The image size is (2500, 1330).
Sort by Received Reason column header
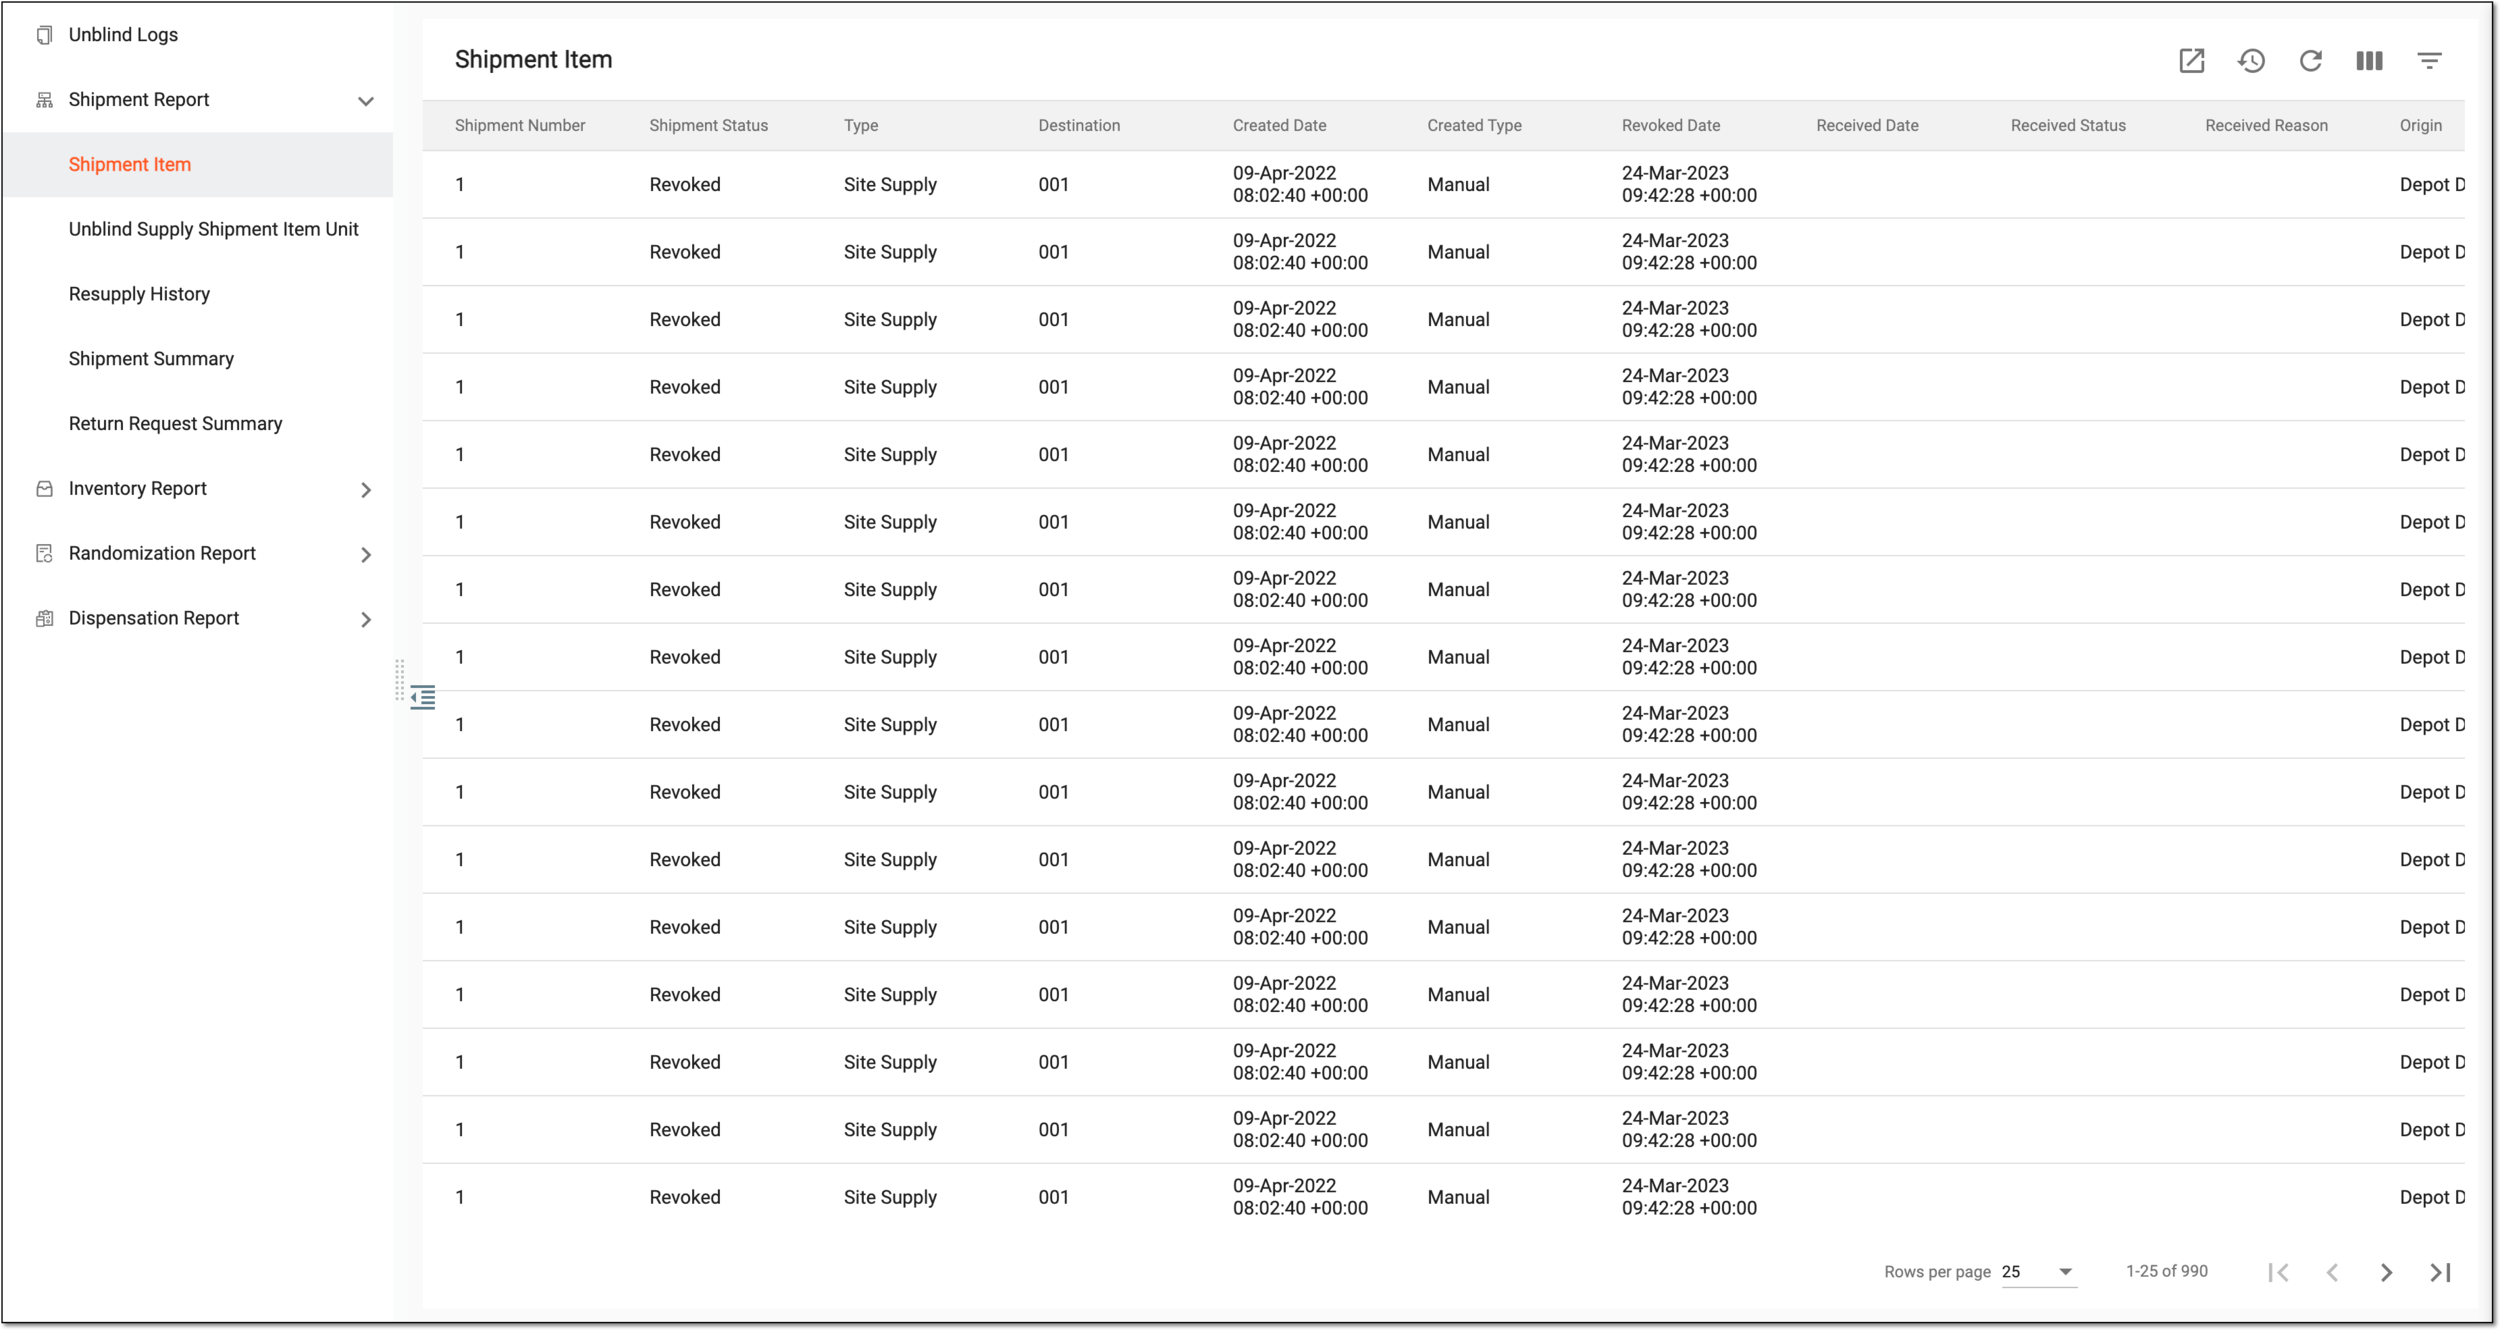click(x=2266, y=126)
